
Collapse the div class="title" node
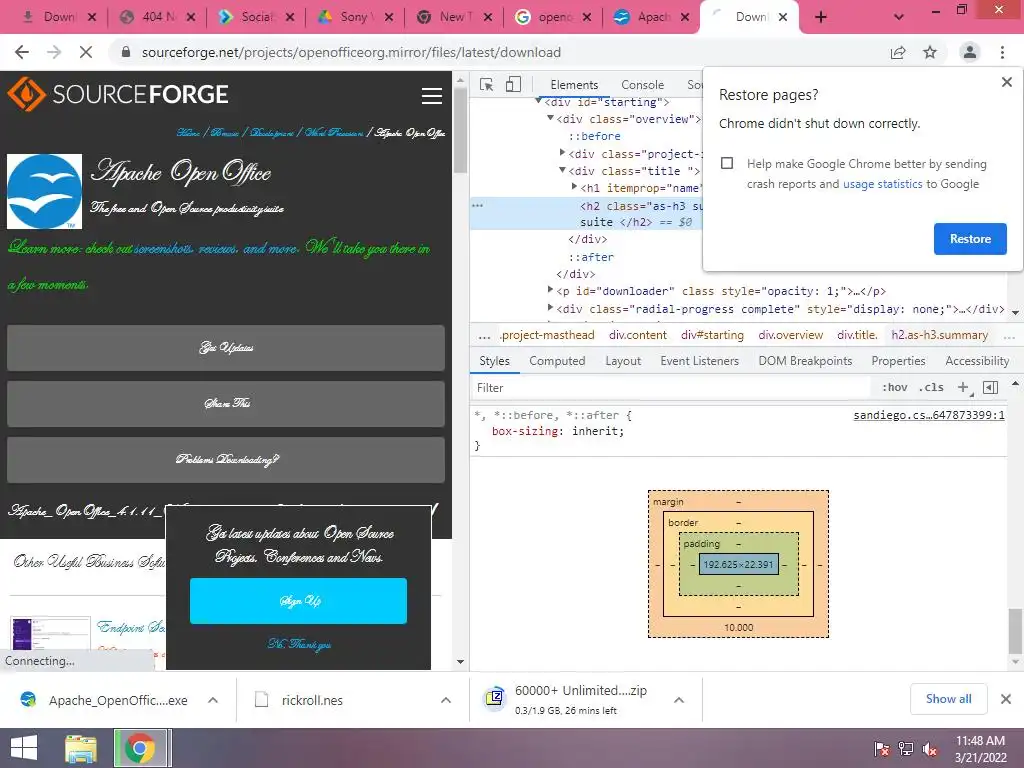562,170
